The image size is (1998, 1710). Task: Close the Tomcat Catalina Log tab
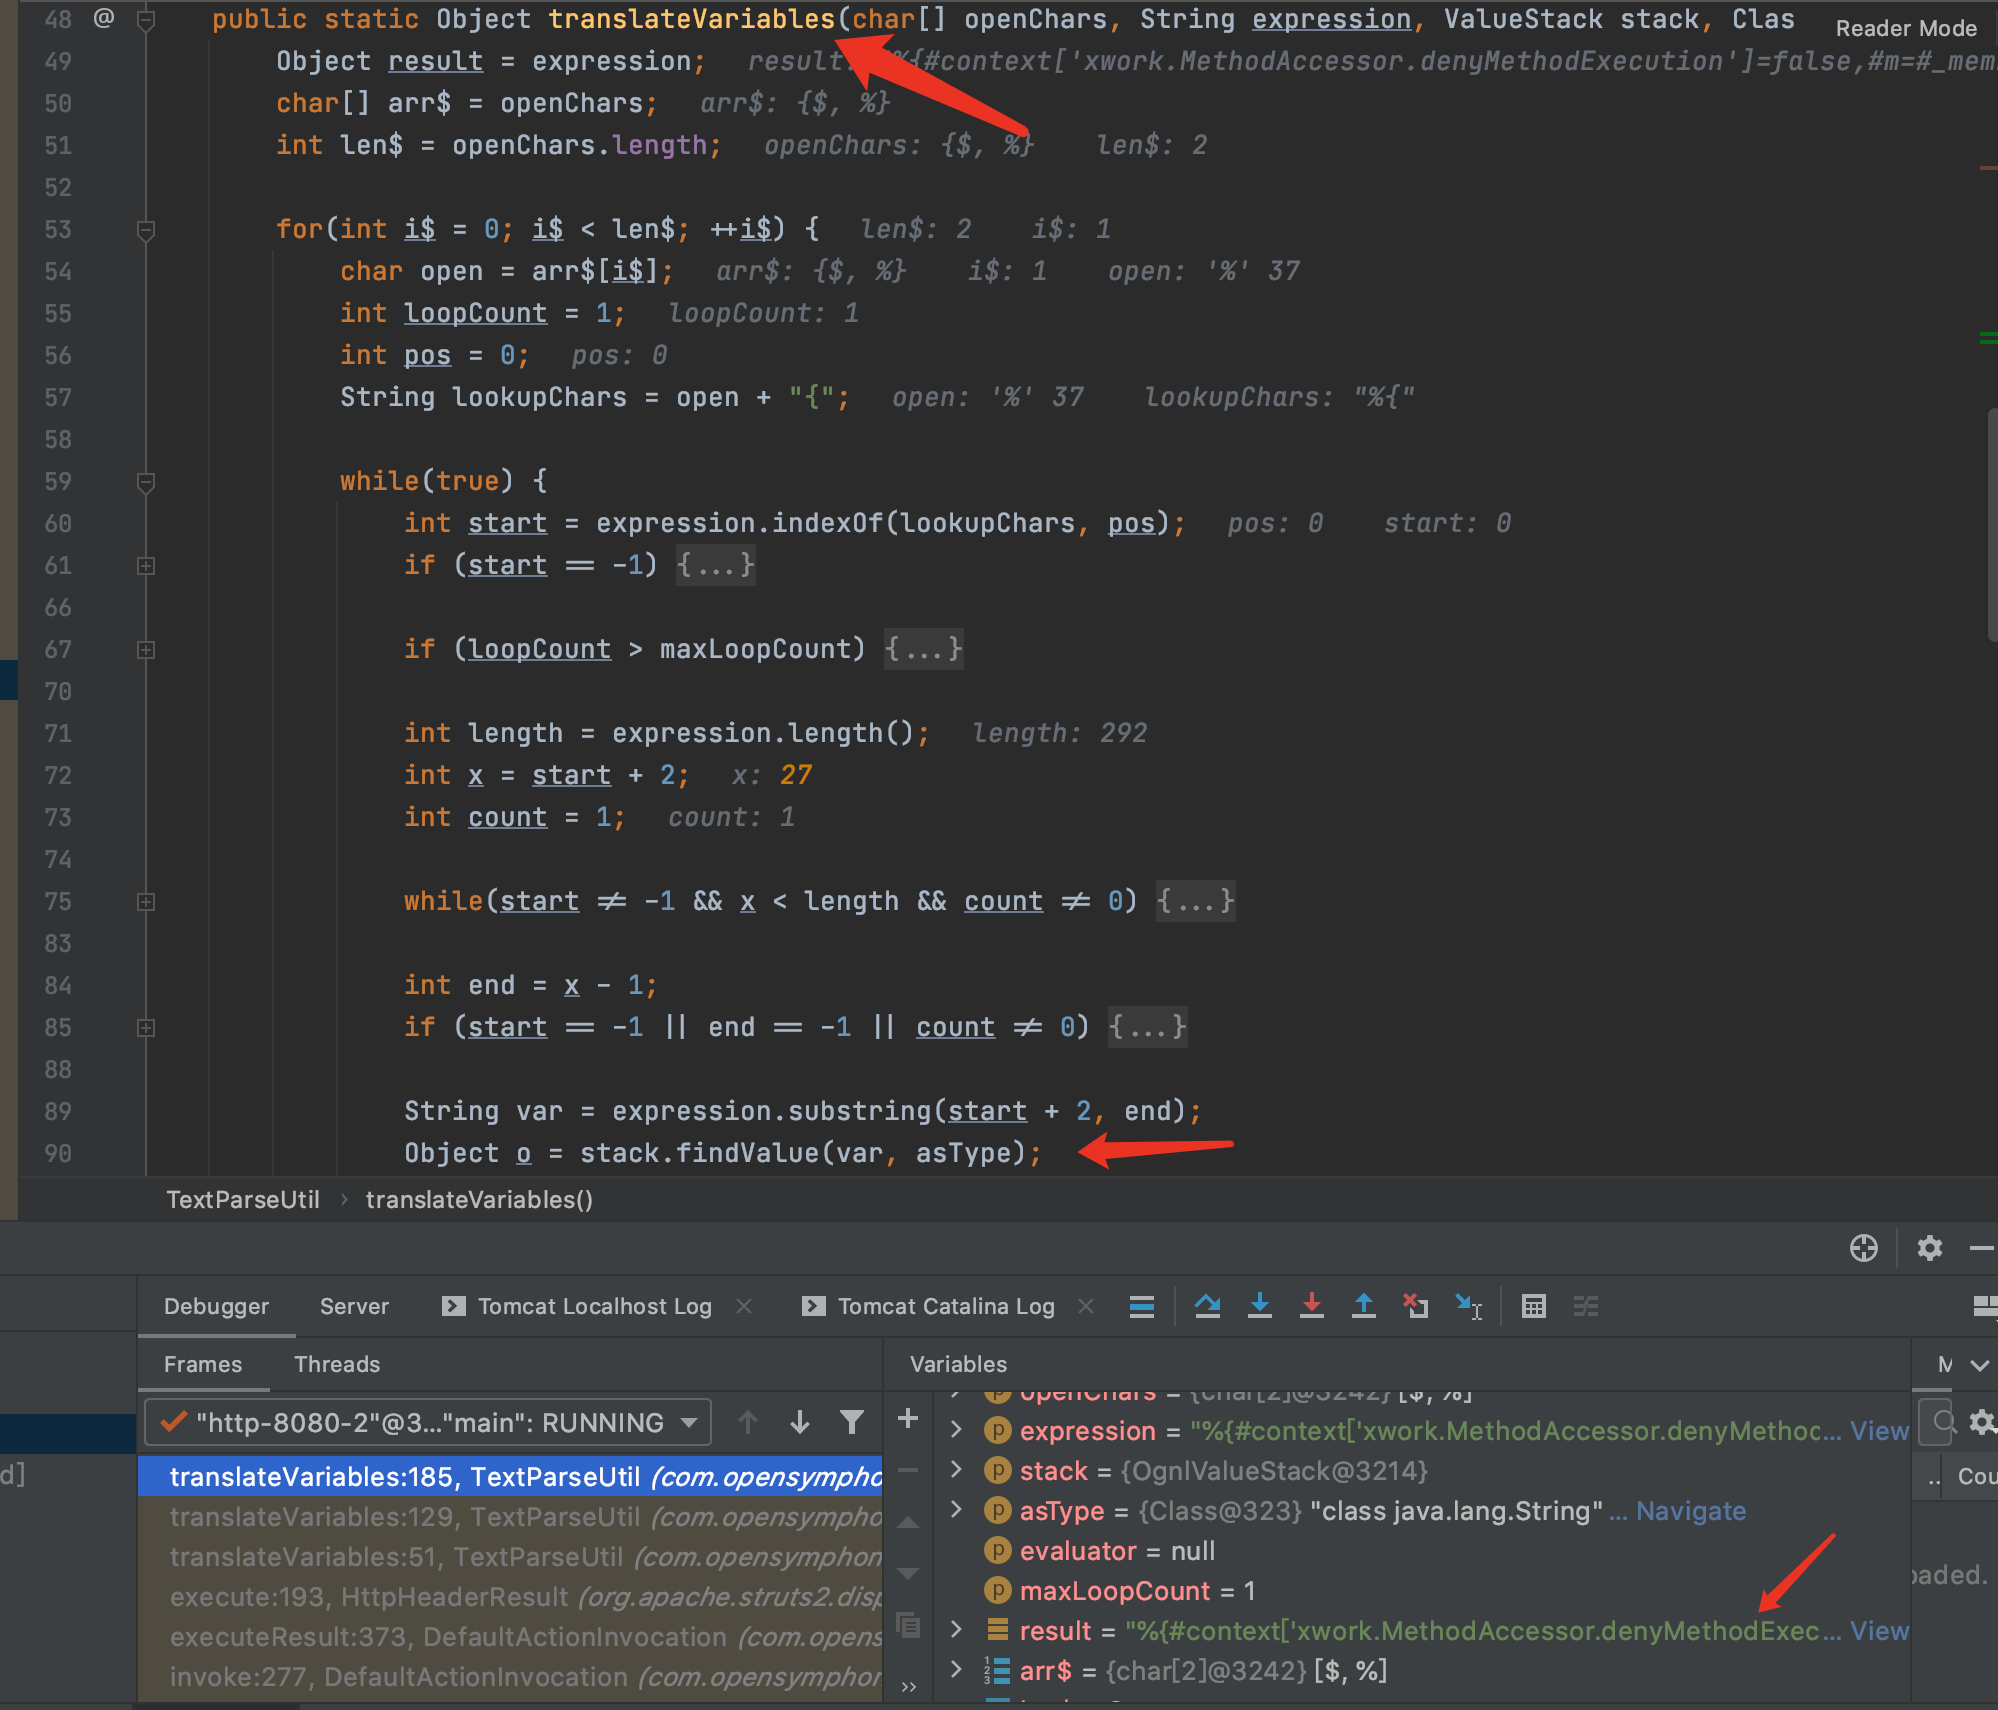pos(1087,1306)
